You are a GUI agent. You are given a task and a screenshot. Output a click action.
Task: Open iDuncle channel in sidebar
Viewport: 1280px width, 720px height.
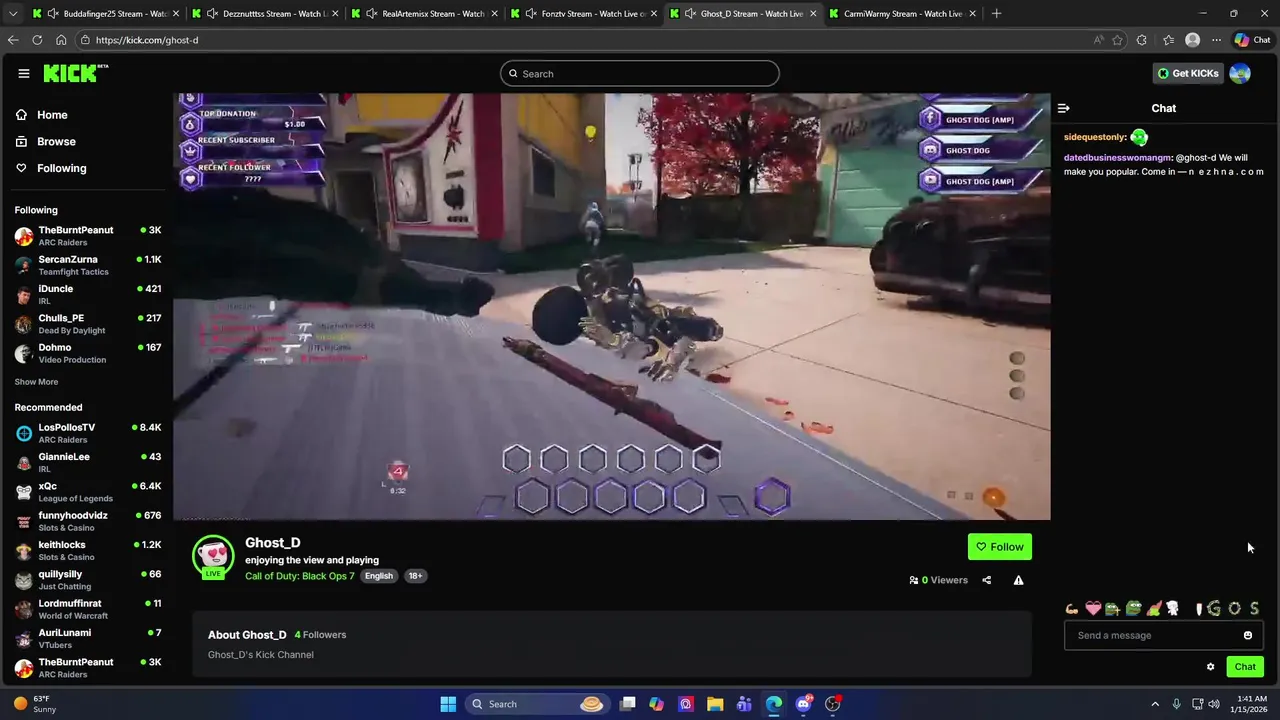point(87,294)
